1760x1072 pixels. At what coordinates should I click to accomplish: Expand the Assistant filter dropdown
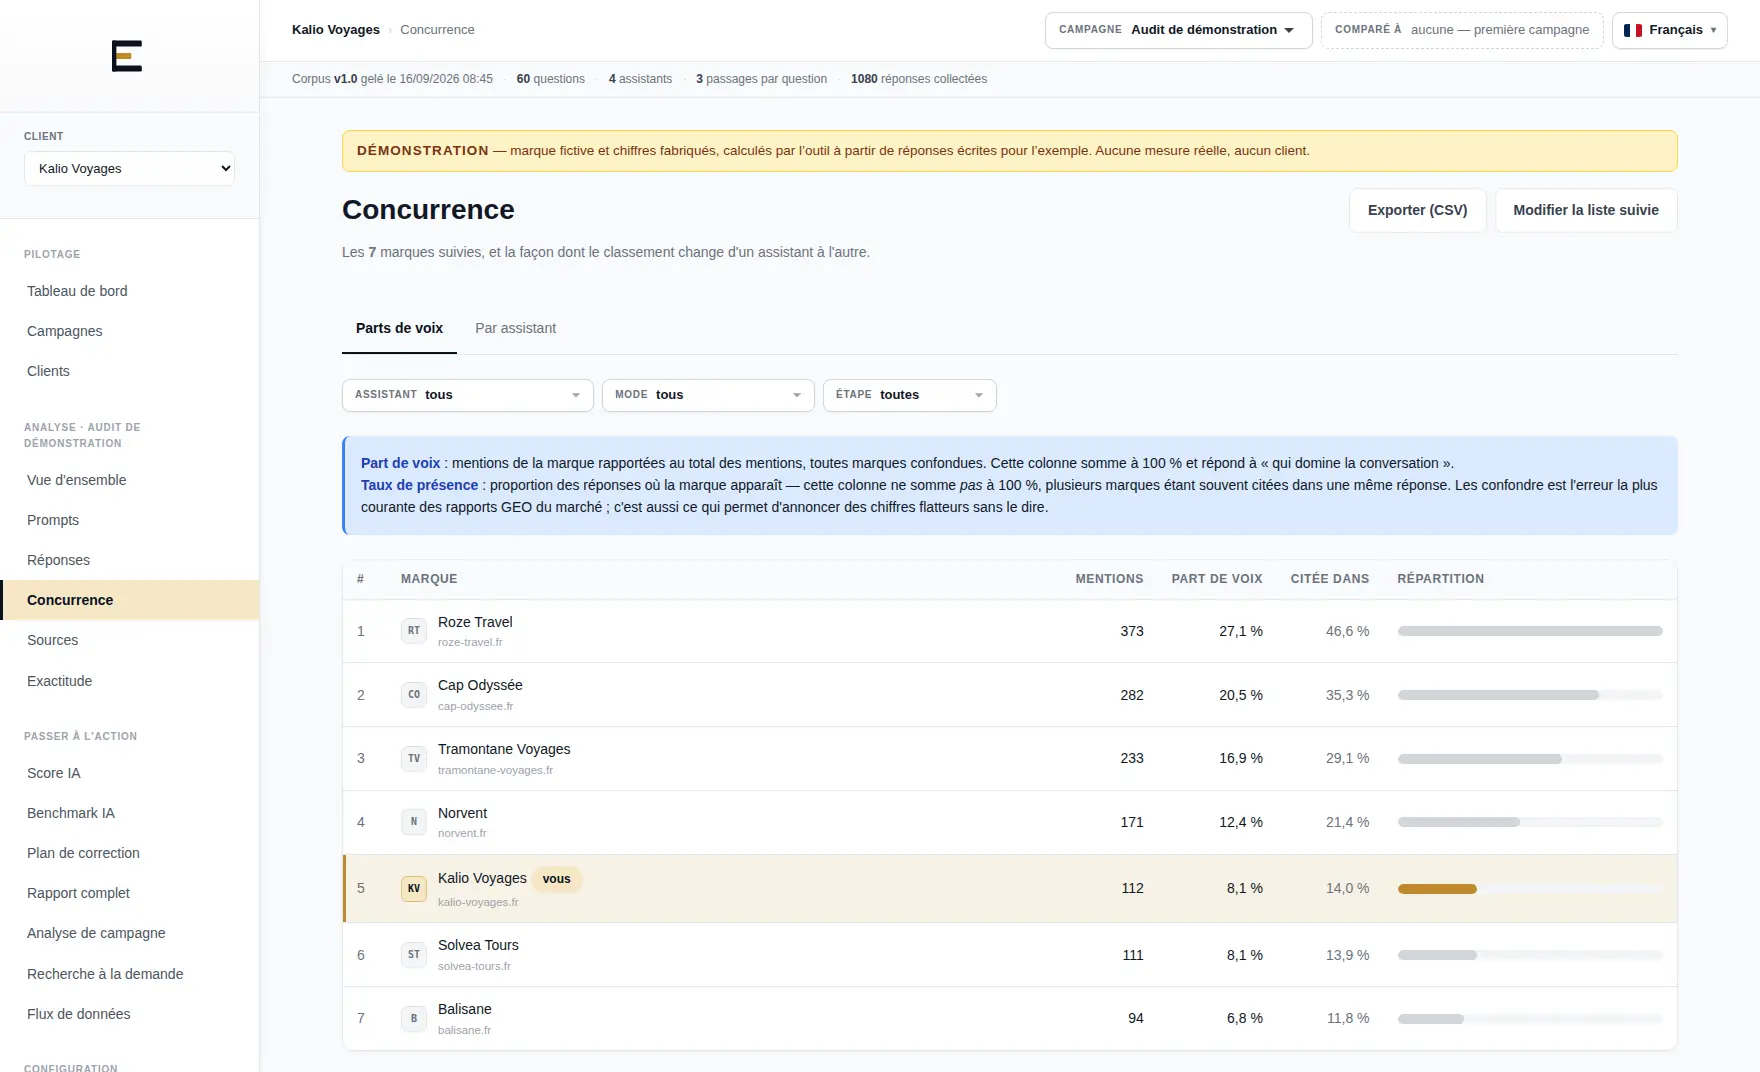468,395
